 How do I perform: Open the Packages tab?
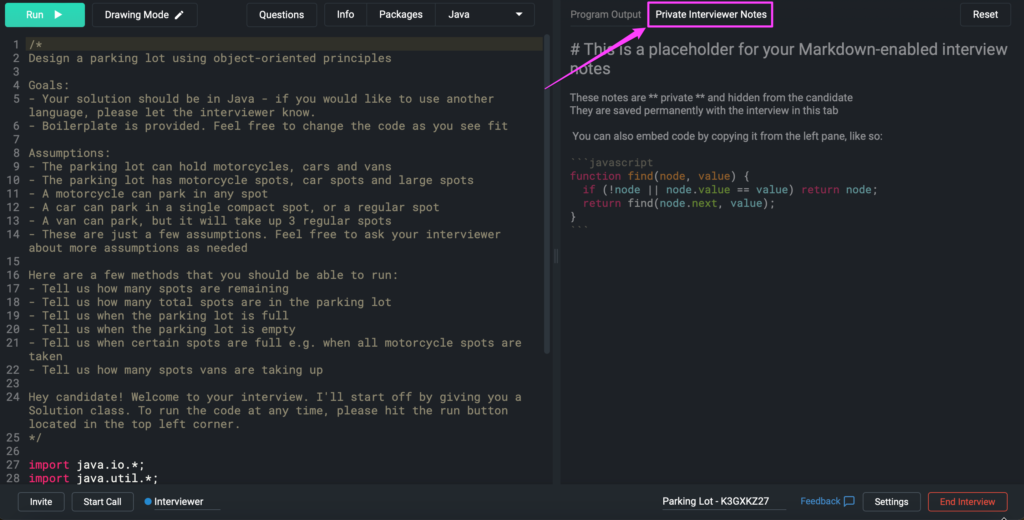pyautogui.click(x=401, y=14)
